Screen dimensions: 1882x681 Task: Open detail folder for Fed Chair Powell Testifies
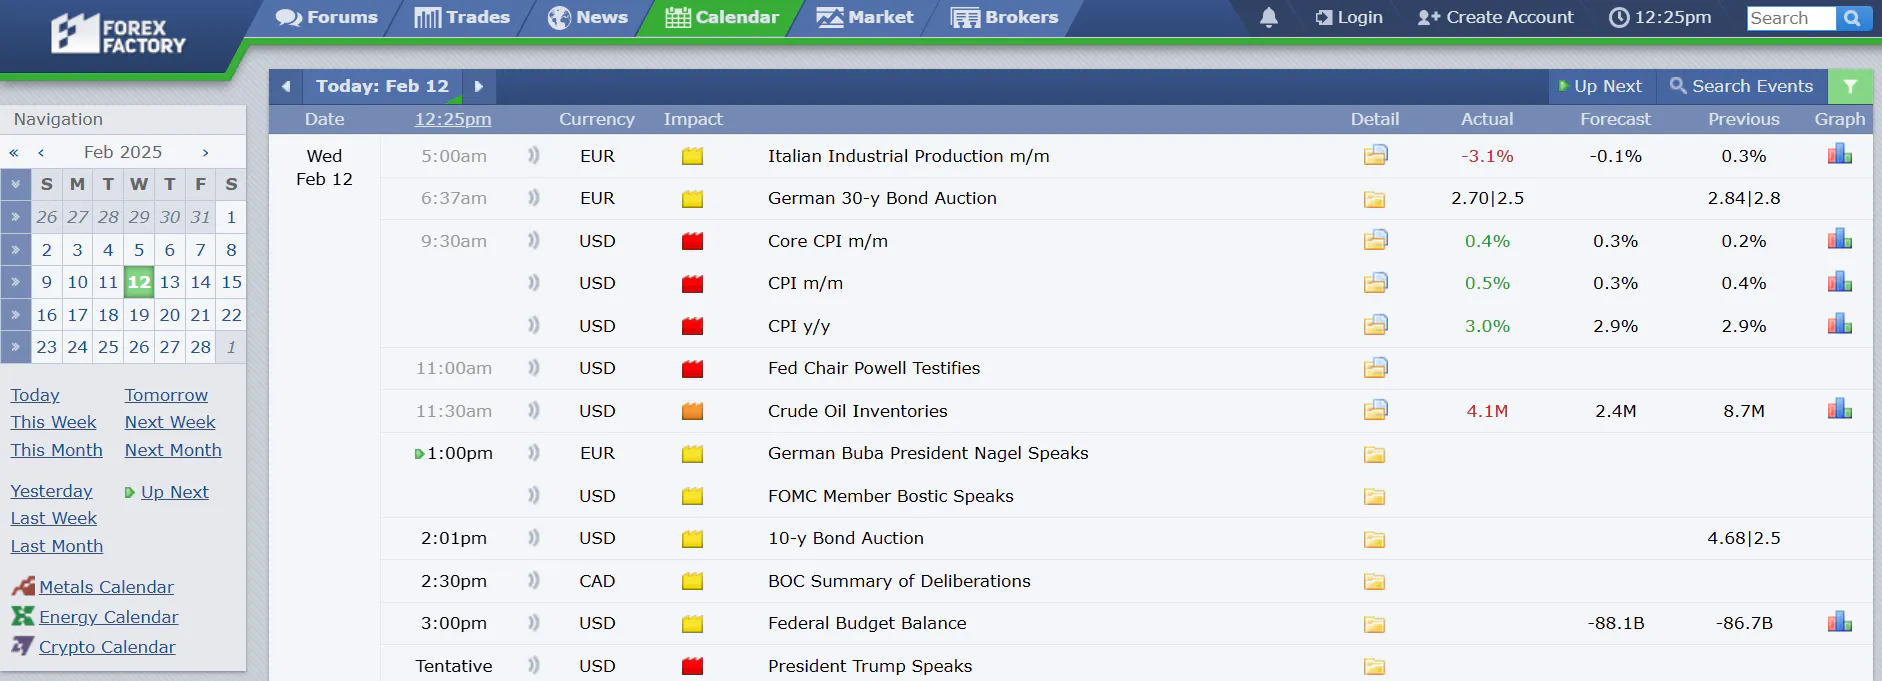click(x=1375, y=367)
